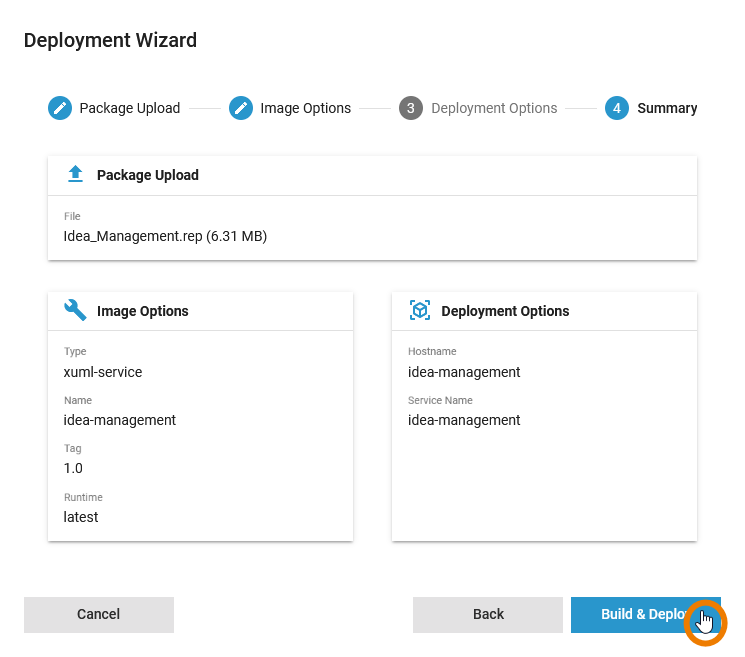This screenshot has width=745, height=657.
Task: Click the upload arrow icon in Package Upload card
Action: tap(75, 175)
